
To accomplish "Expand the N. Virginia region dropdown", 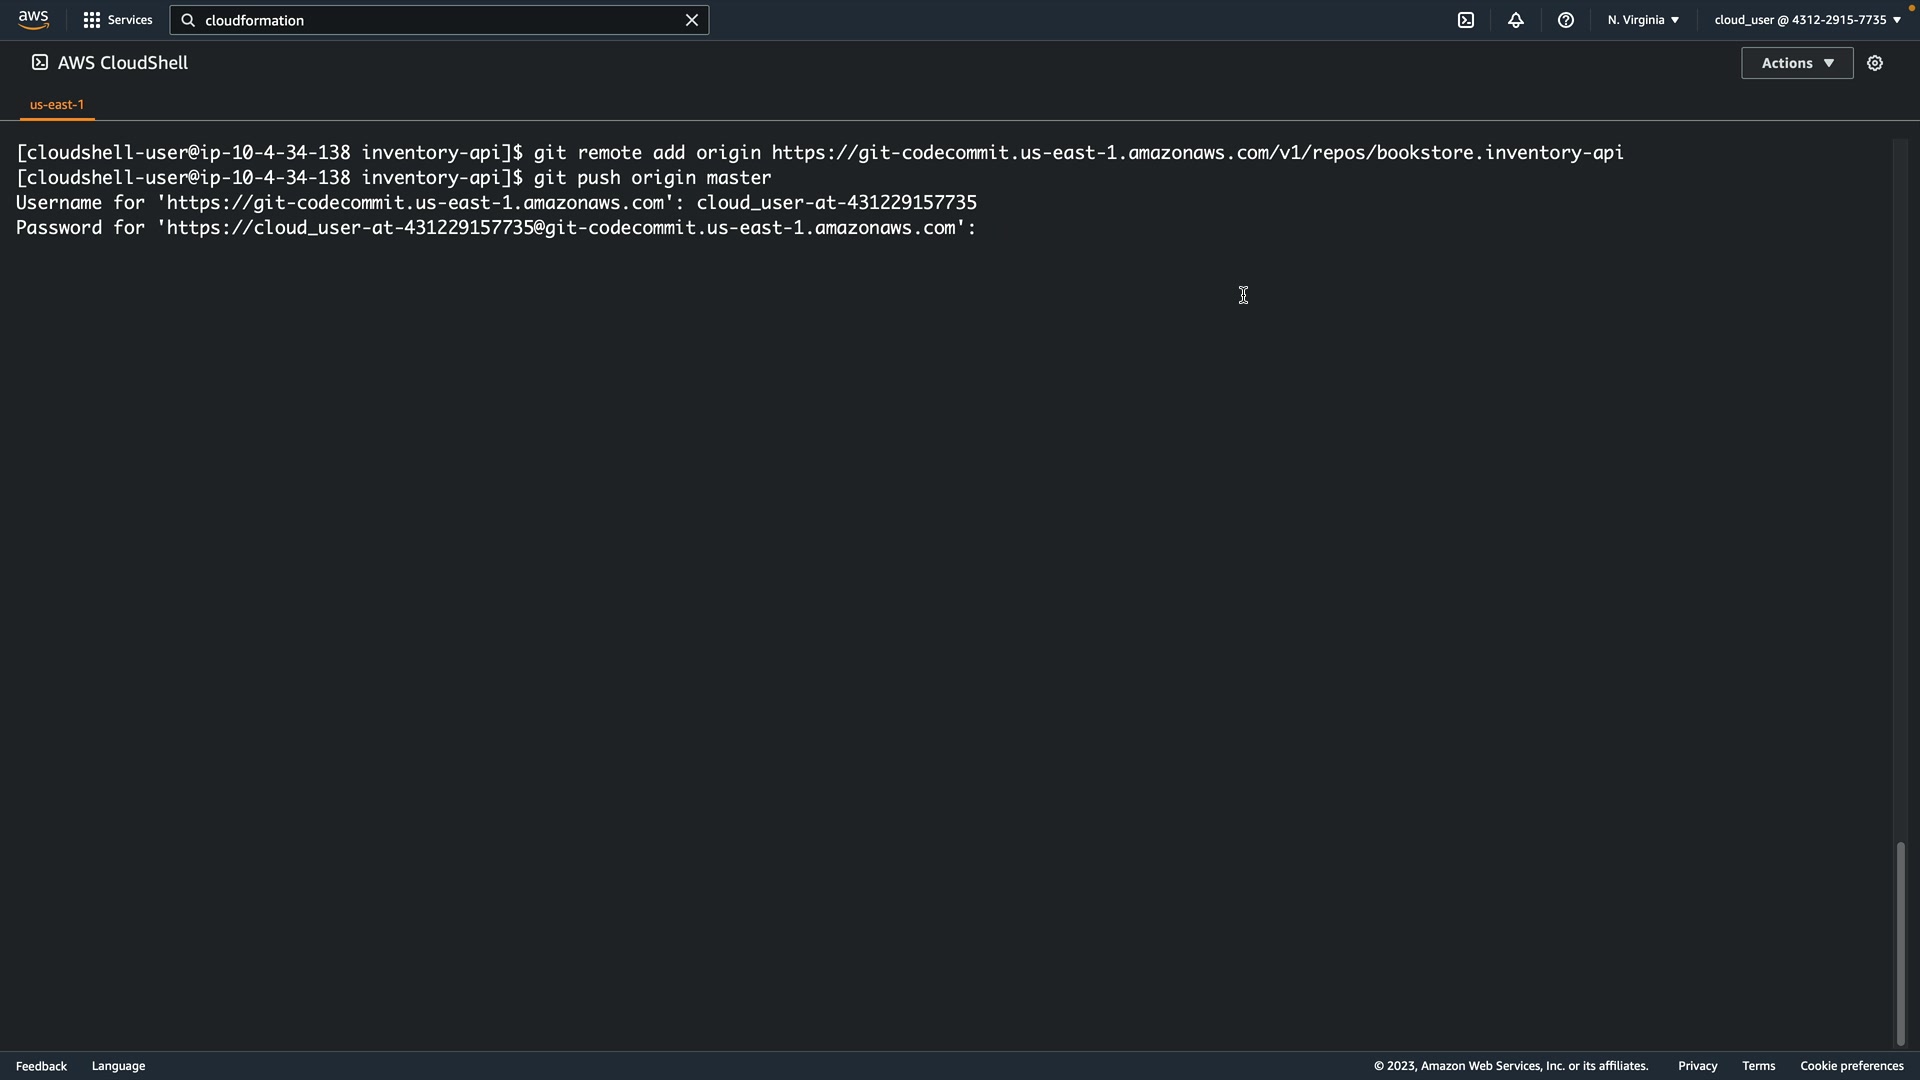I will pyautogui.click(x=1643, y=20).
